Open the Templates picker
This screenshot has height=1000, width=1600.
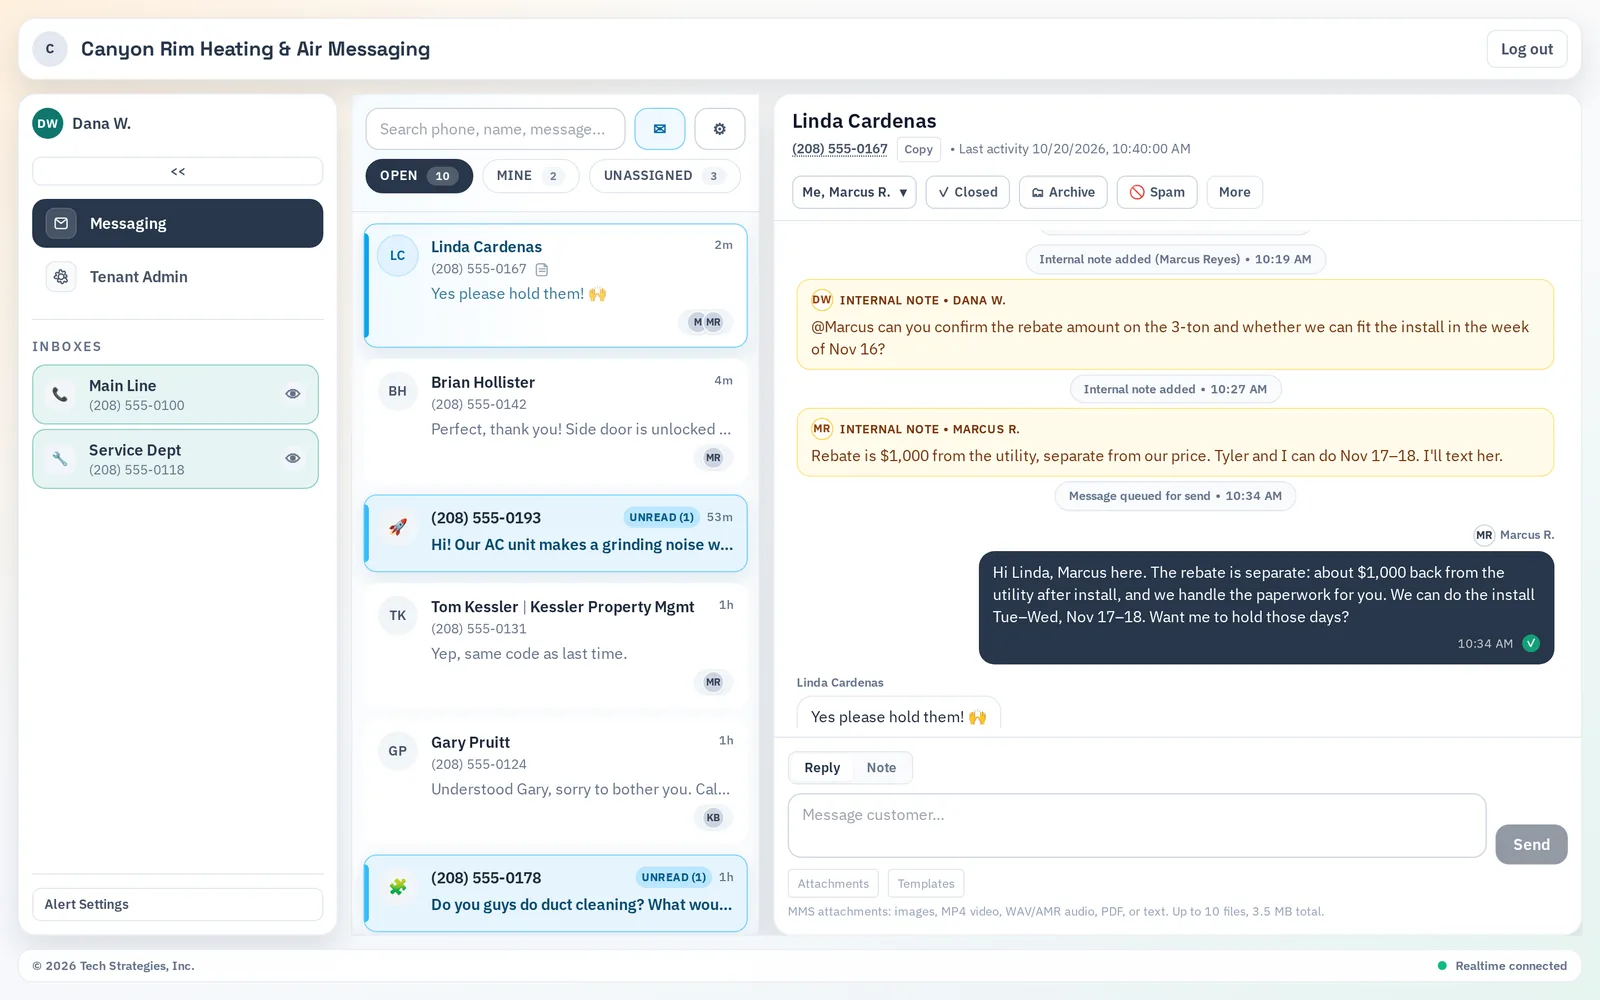926,883
